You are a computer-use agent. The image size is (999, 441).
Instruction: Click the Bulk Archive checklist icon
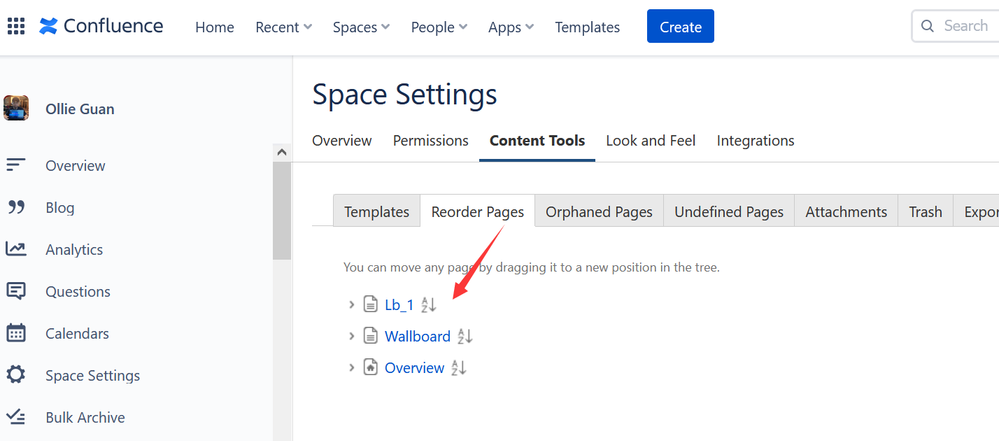pyautogui.click(x=16, y=417)
